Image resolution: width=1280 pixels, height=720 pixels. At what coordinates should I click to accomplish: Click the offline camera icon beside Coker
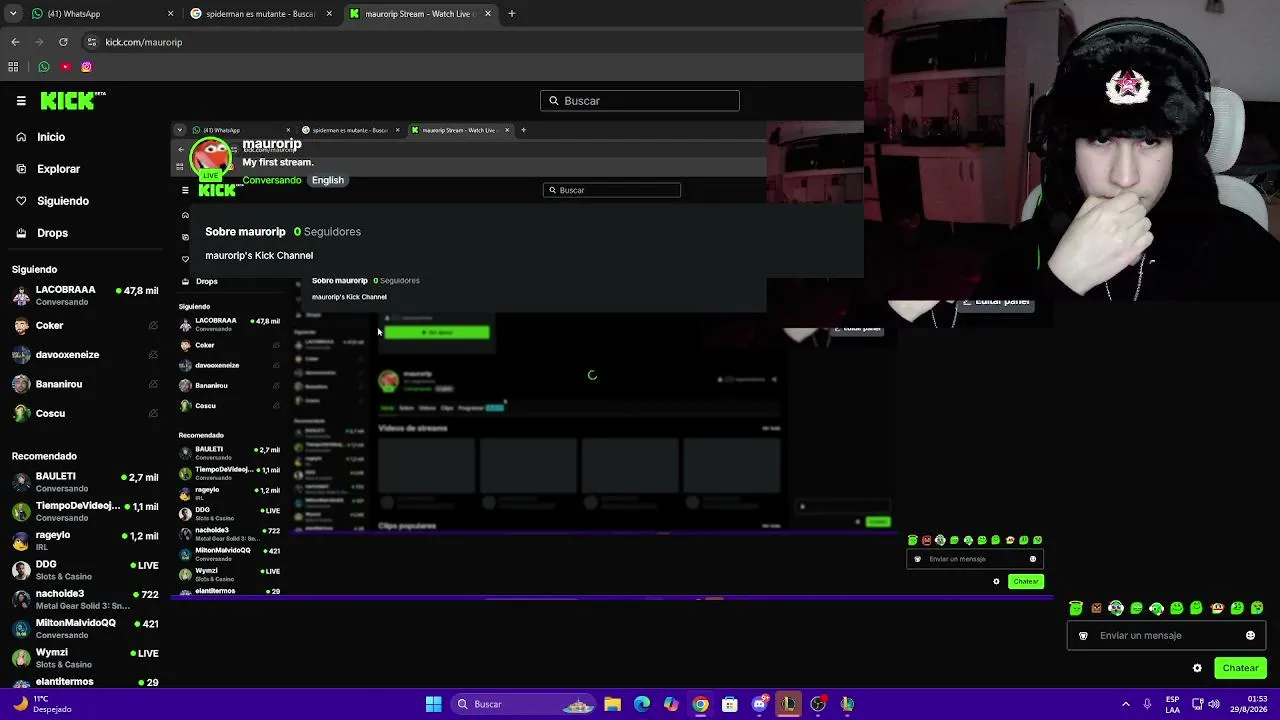[x=153, y=326]
